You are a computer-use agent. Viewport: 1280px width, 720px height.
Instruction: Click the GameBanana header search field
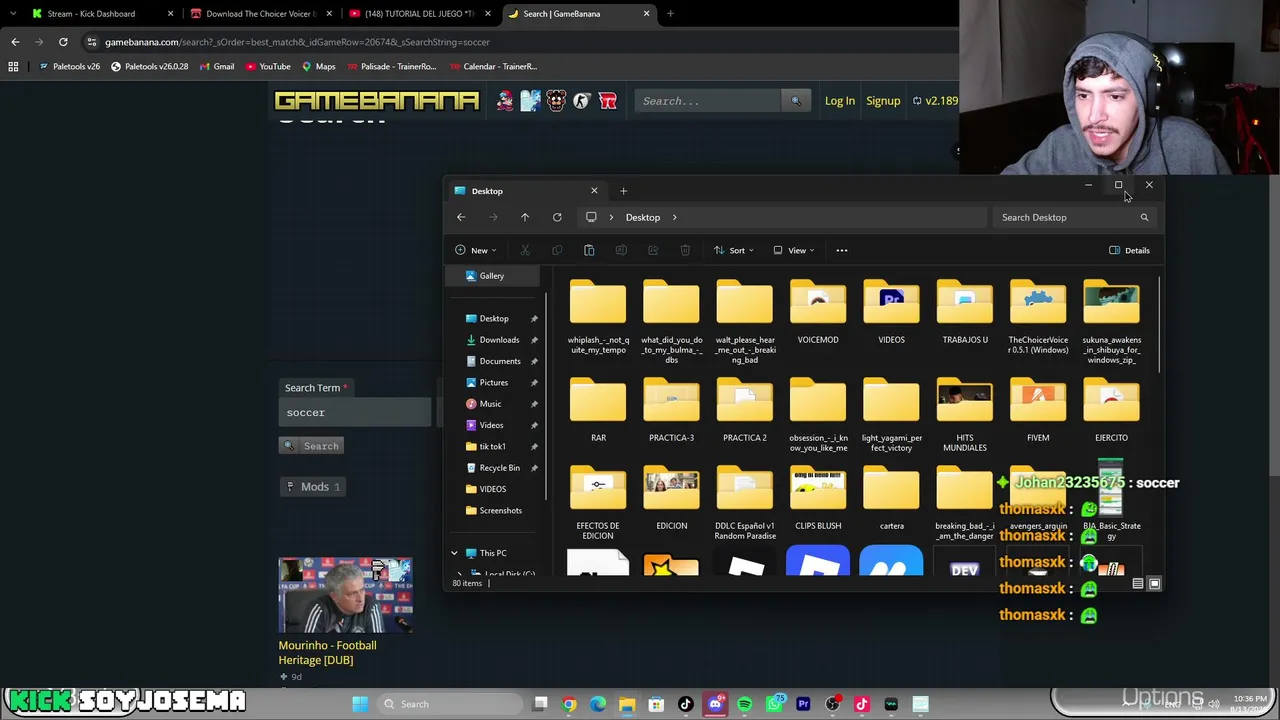(709, 101)
